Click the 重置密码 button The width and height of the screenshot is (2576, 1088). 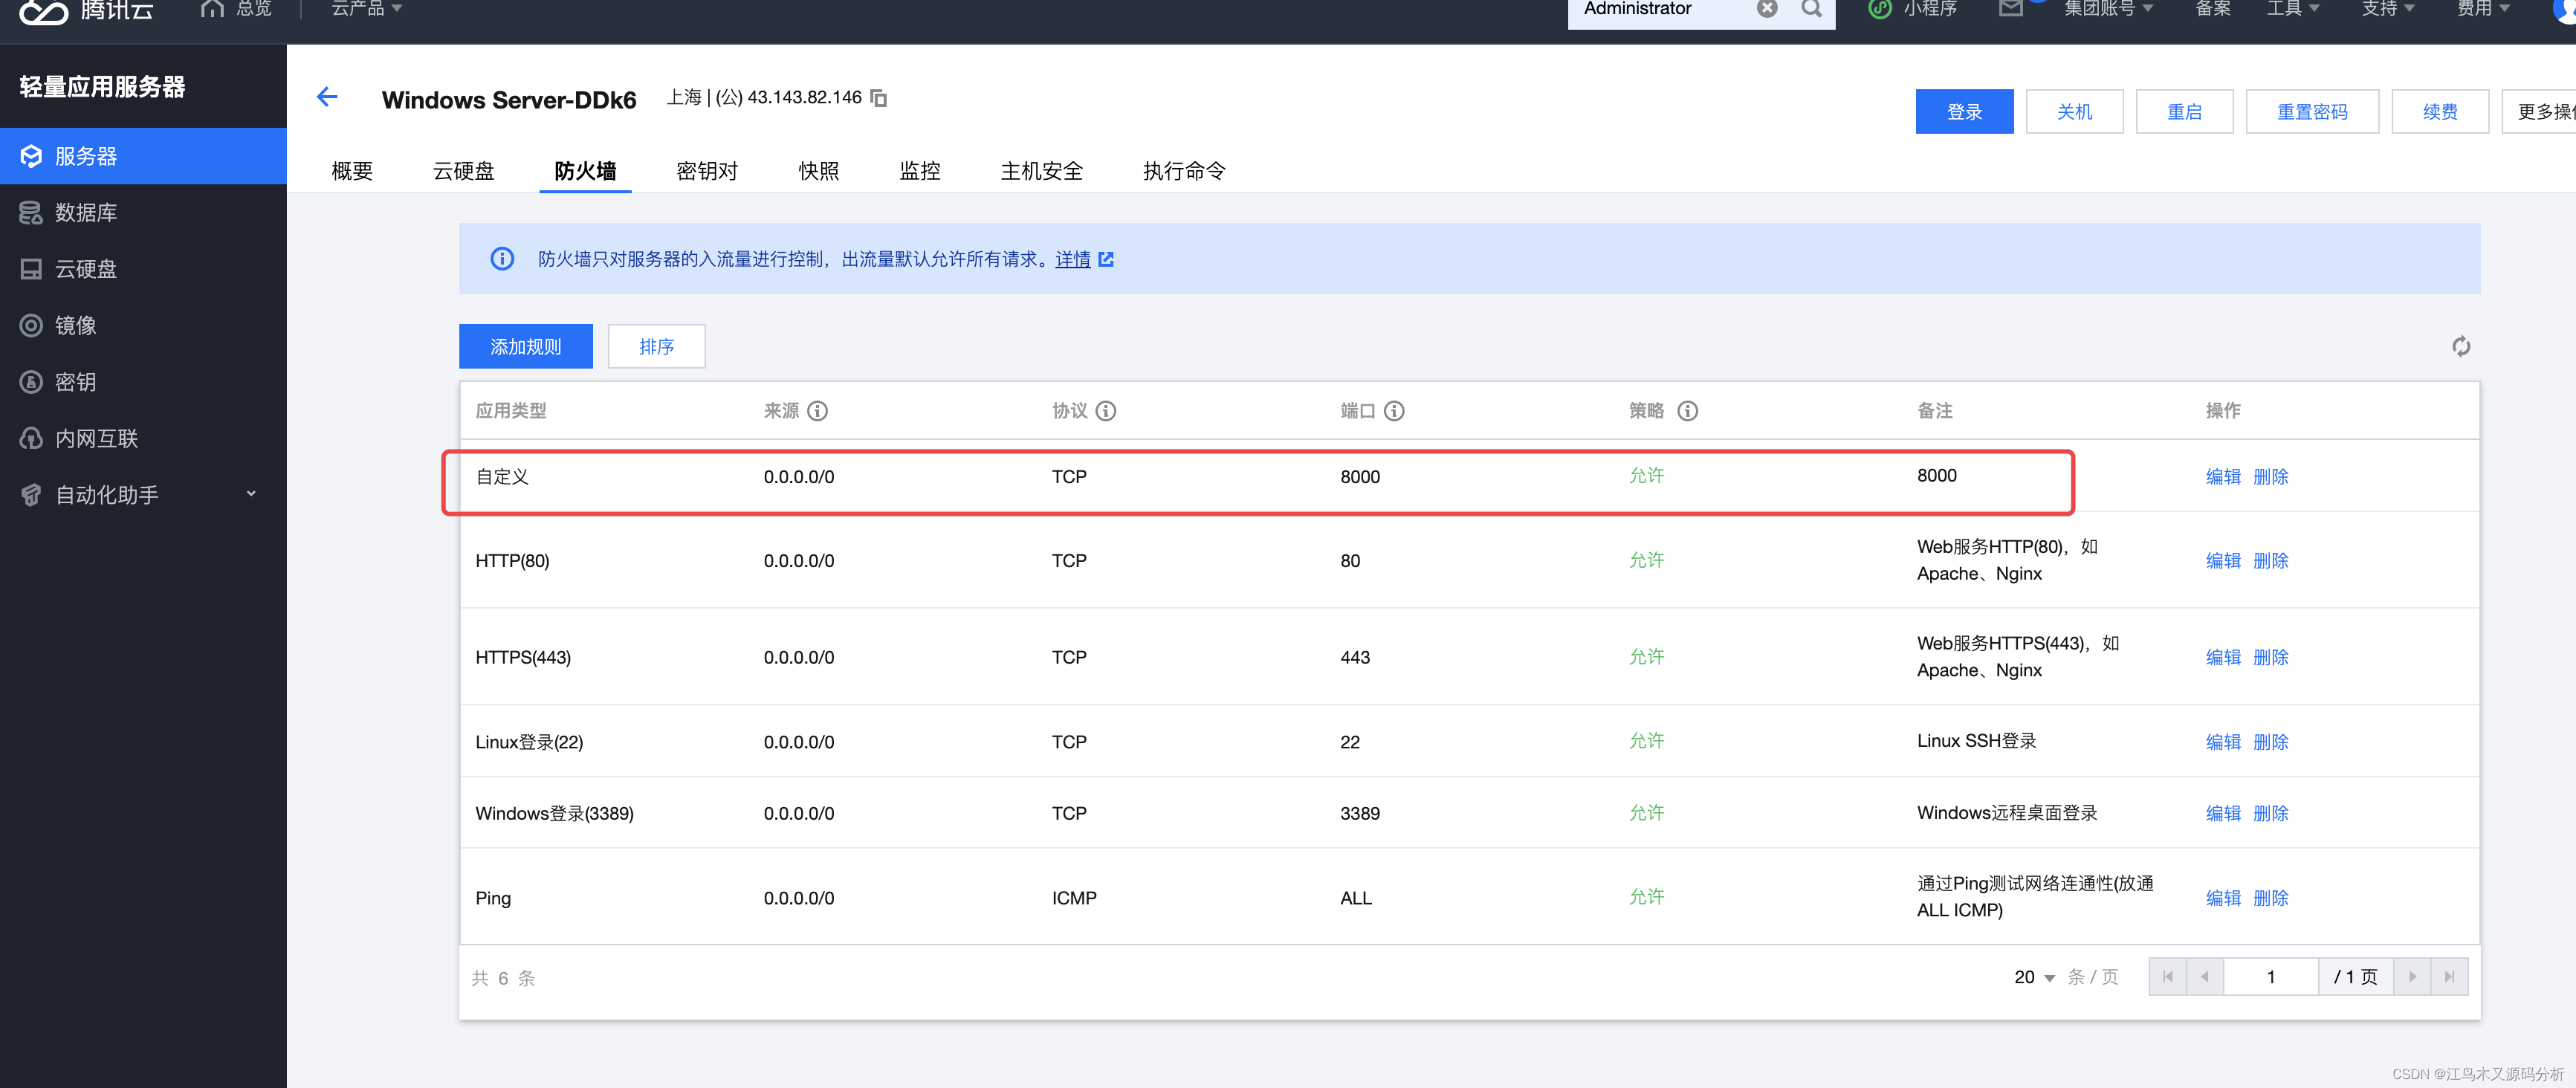coord(2312,111)
